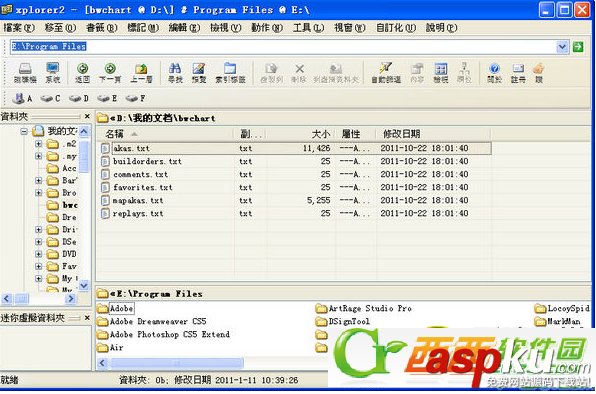The height and width of the screenshot is (394, 596).
Task: Switch to drive F in the drive bar
Action: [135, 98]
